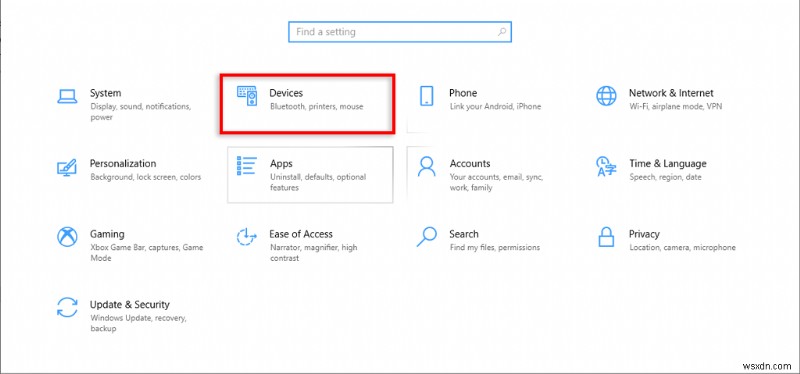Click 'Narrator, magnifier, high contrast' description
Viewport: 800px width, 374px height.
tap(313, 253)
